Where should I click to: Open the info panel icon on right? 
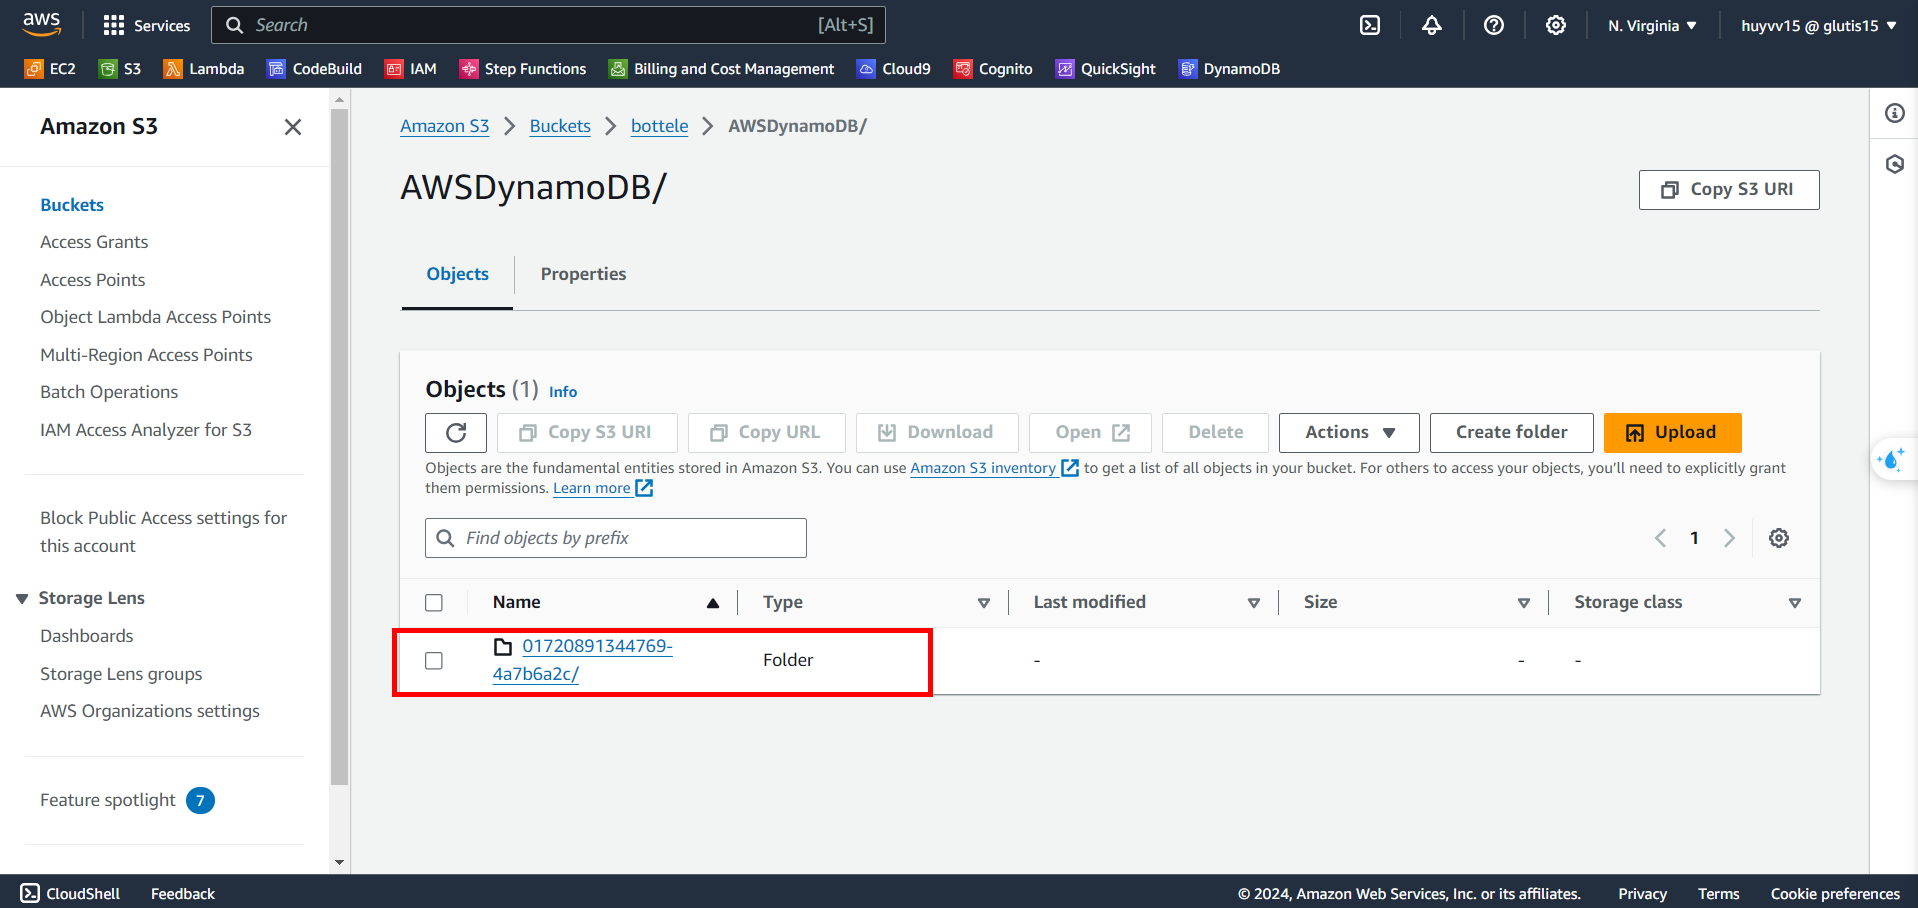click(x=1895, y=113)
